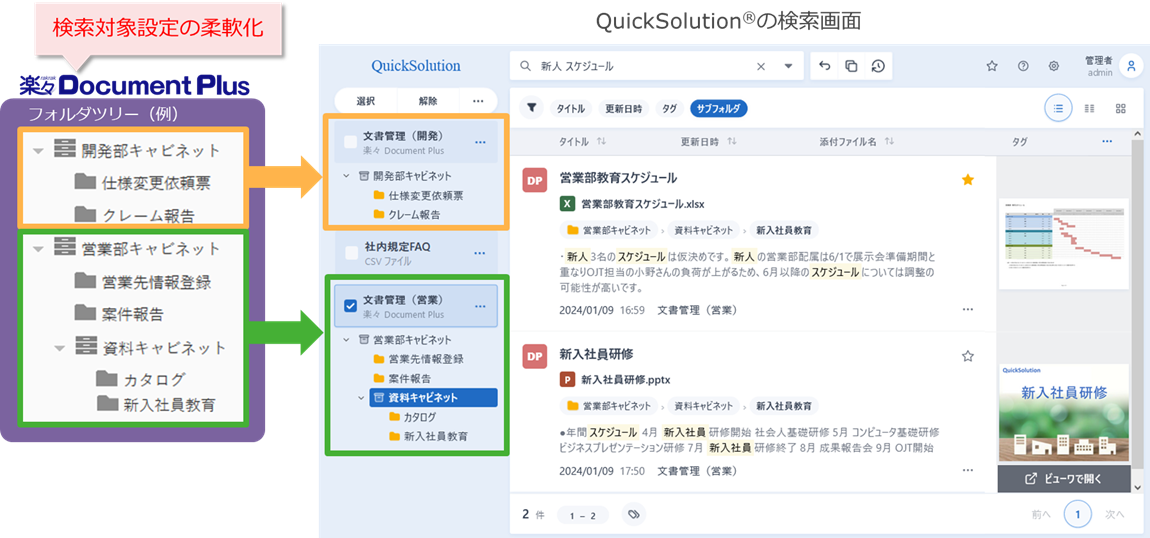1150x538 pixels.
Task: Collapse 営業部キャビネット in Document Plus tree
Action: [39, 248]
